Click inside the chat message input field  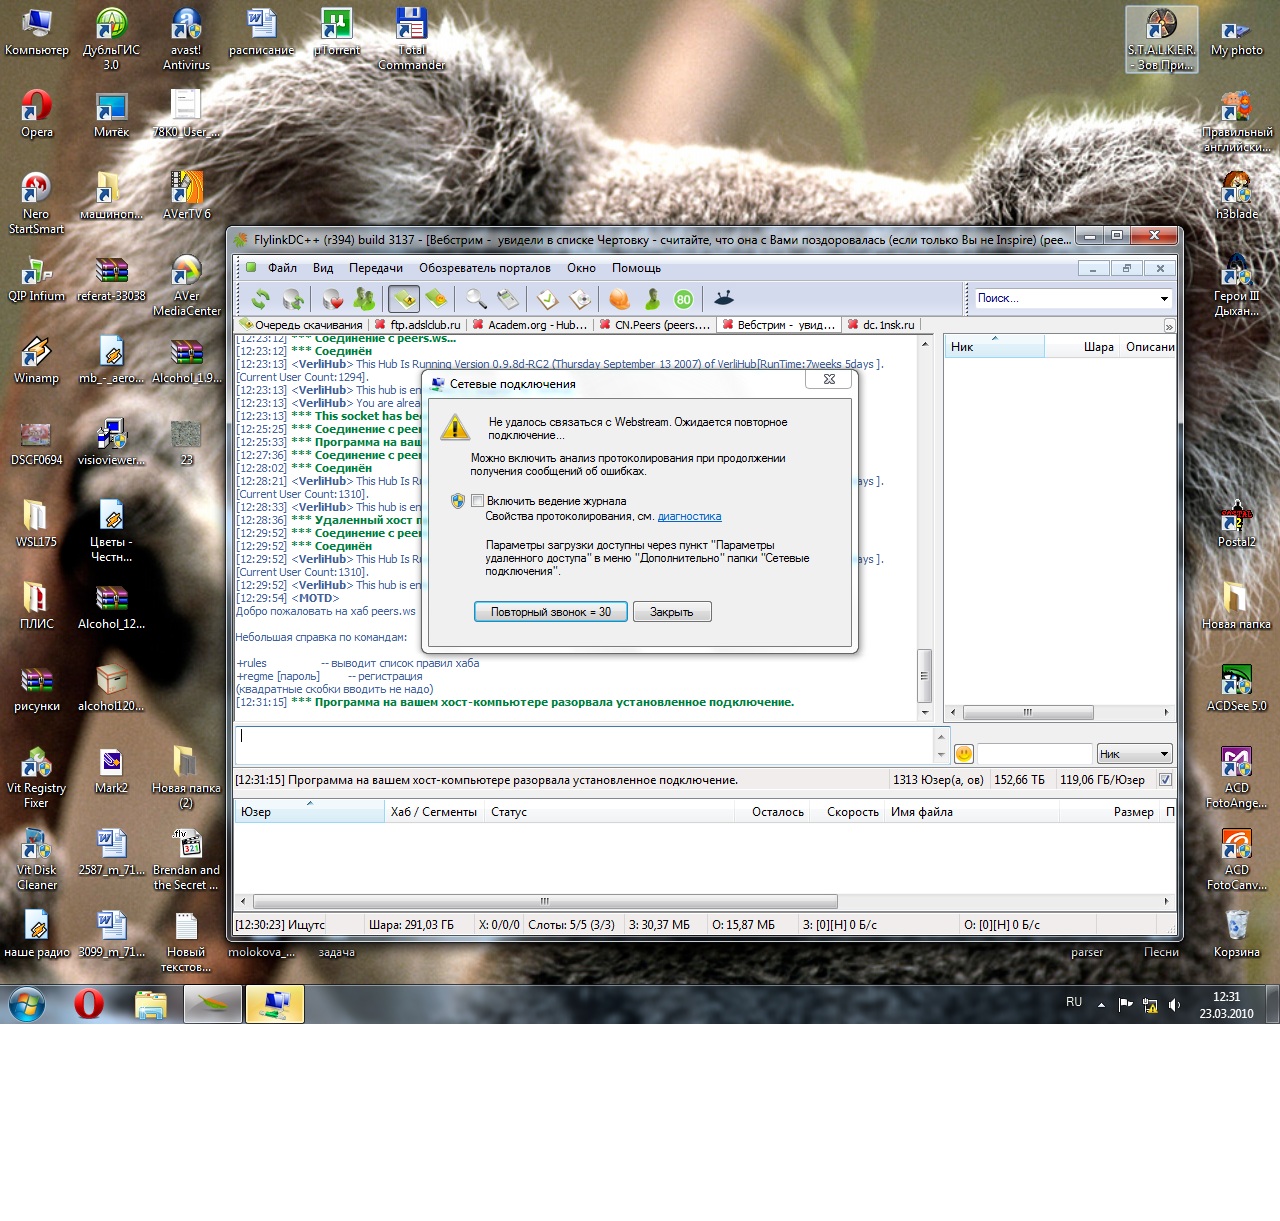585,744
